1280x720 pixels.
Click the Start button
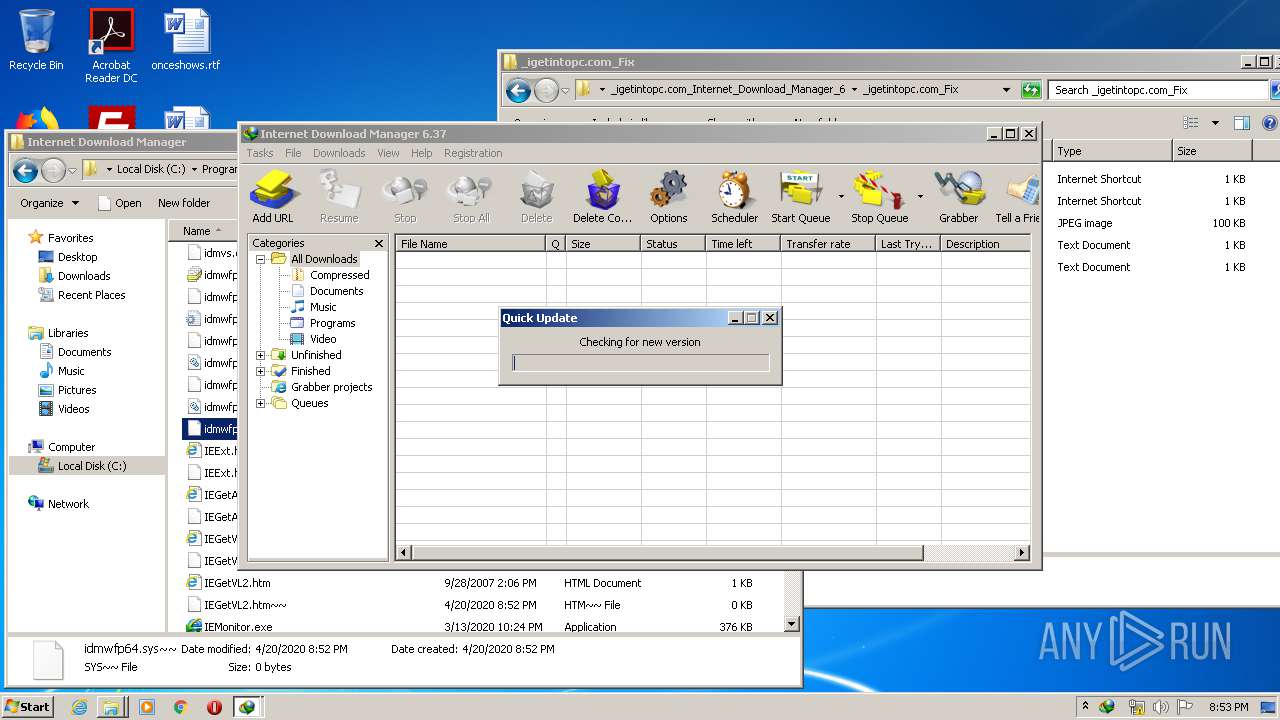coord(27,706)
